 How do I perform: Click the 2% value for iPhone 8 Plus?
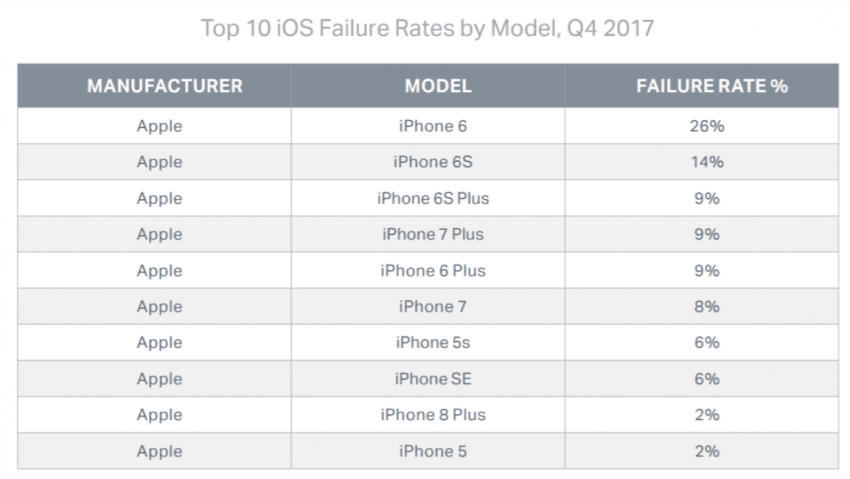[707, 415]
